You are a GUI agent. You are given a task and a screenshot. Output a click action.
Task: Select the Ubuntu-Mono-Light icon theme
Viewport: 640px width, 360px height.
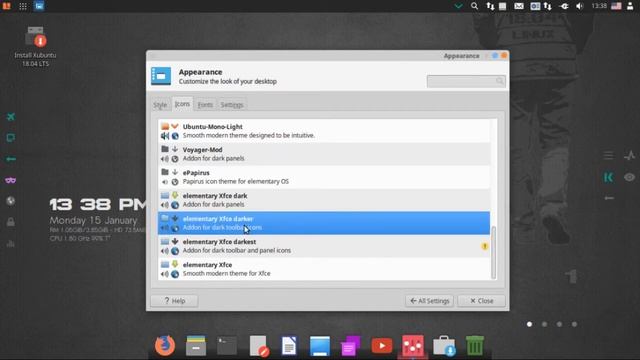[x=324, y=131]
